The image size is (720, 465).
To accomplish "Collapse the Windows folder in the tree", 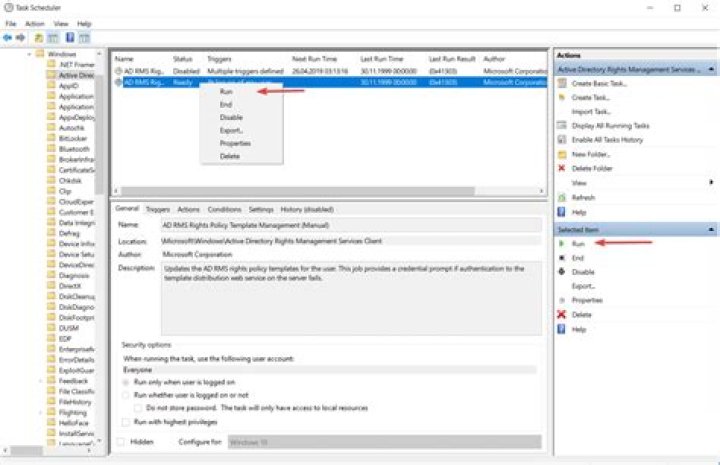I will [x=29, y=54].
